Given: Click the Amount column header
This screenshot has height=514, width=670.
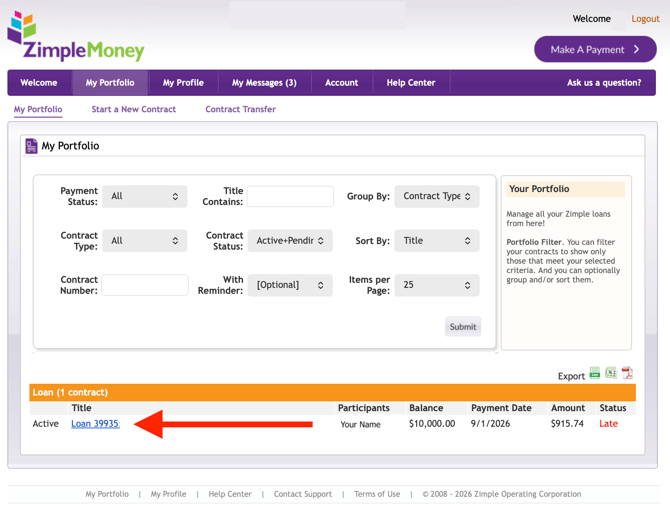Looking at the screenshot, I should 568,408.
